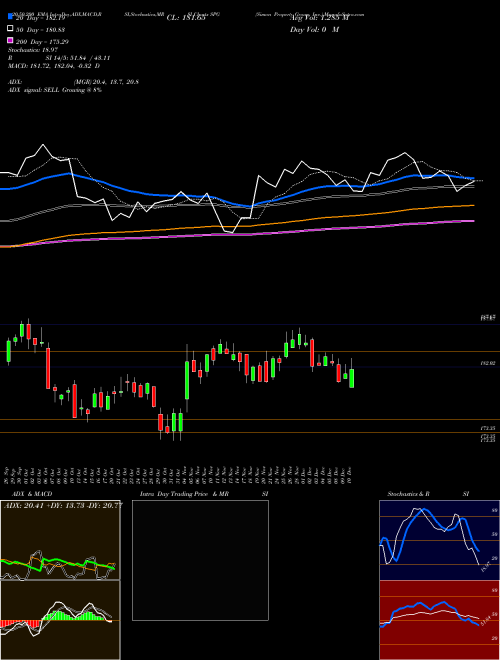The height and width of the screenshot is (660, 500).
Task: Click the MACD values line
Action: (54, 66)
